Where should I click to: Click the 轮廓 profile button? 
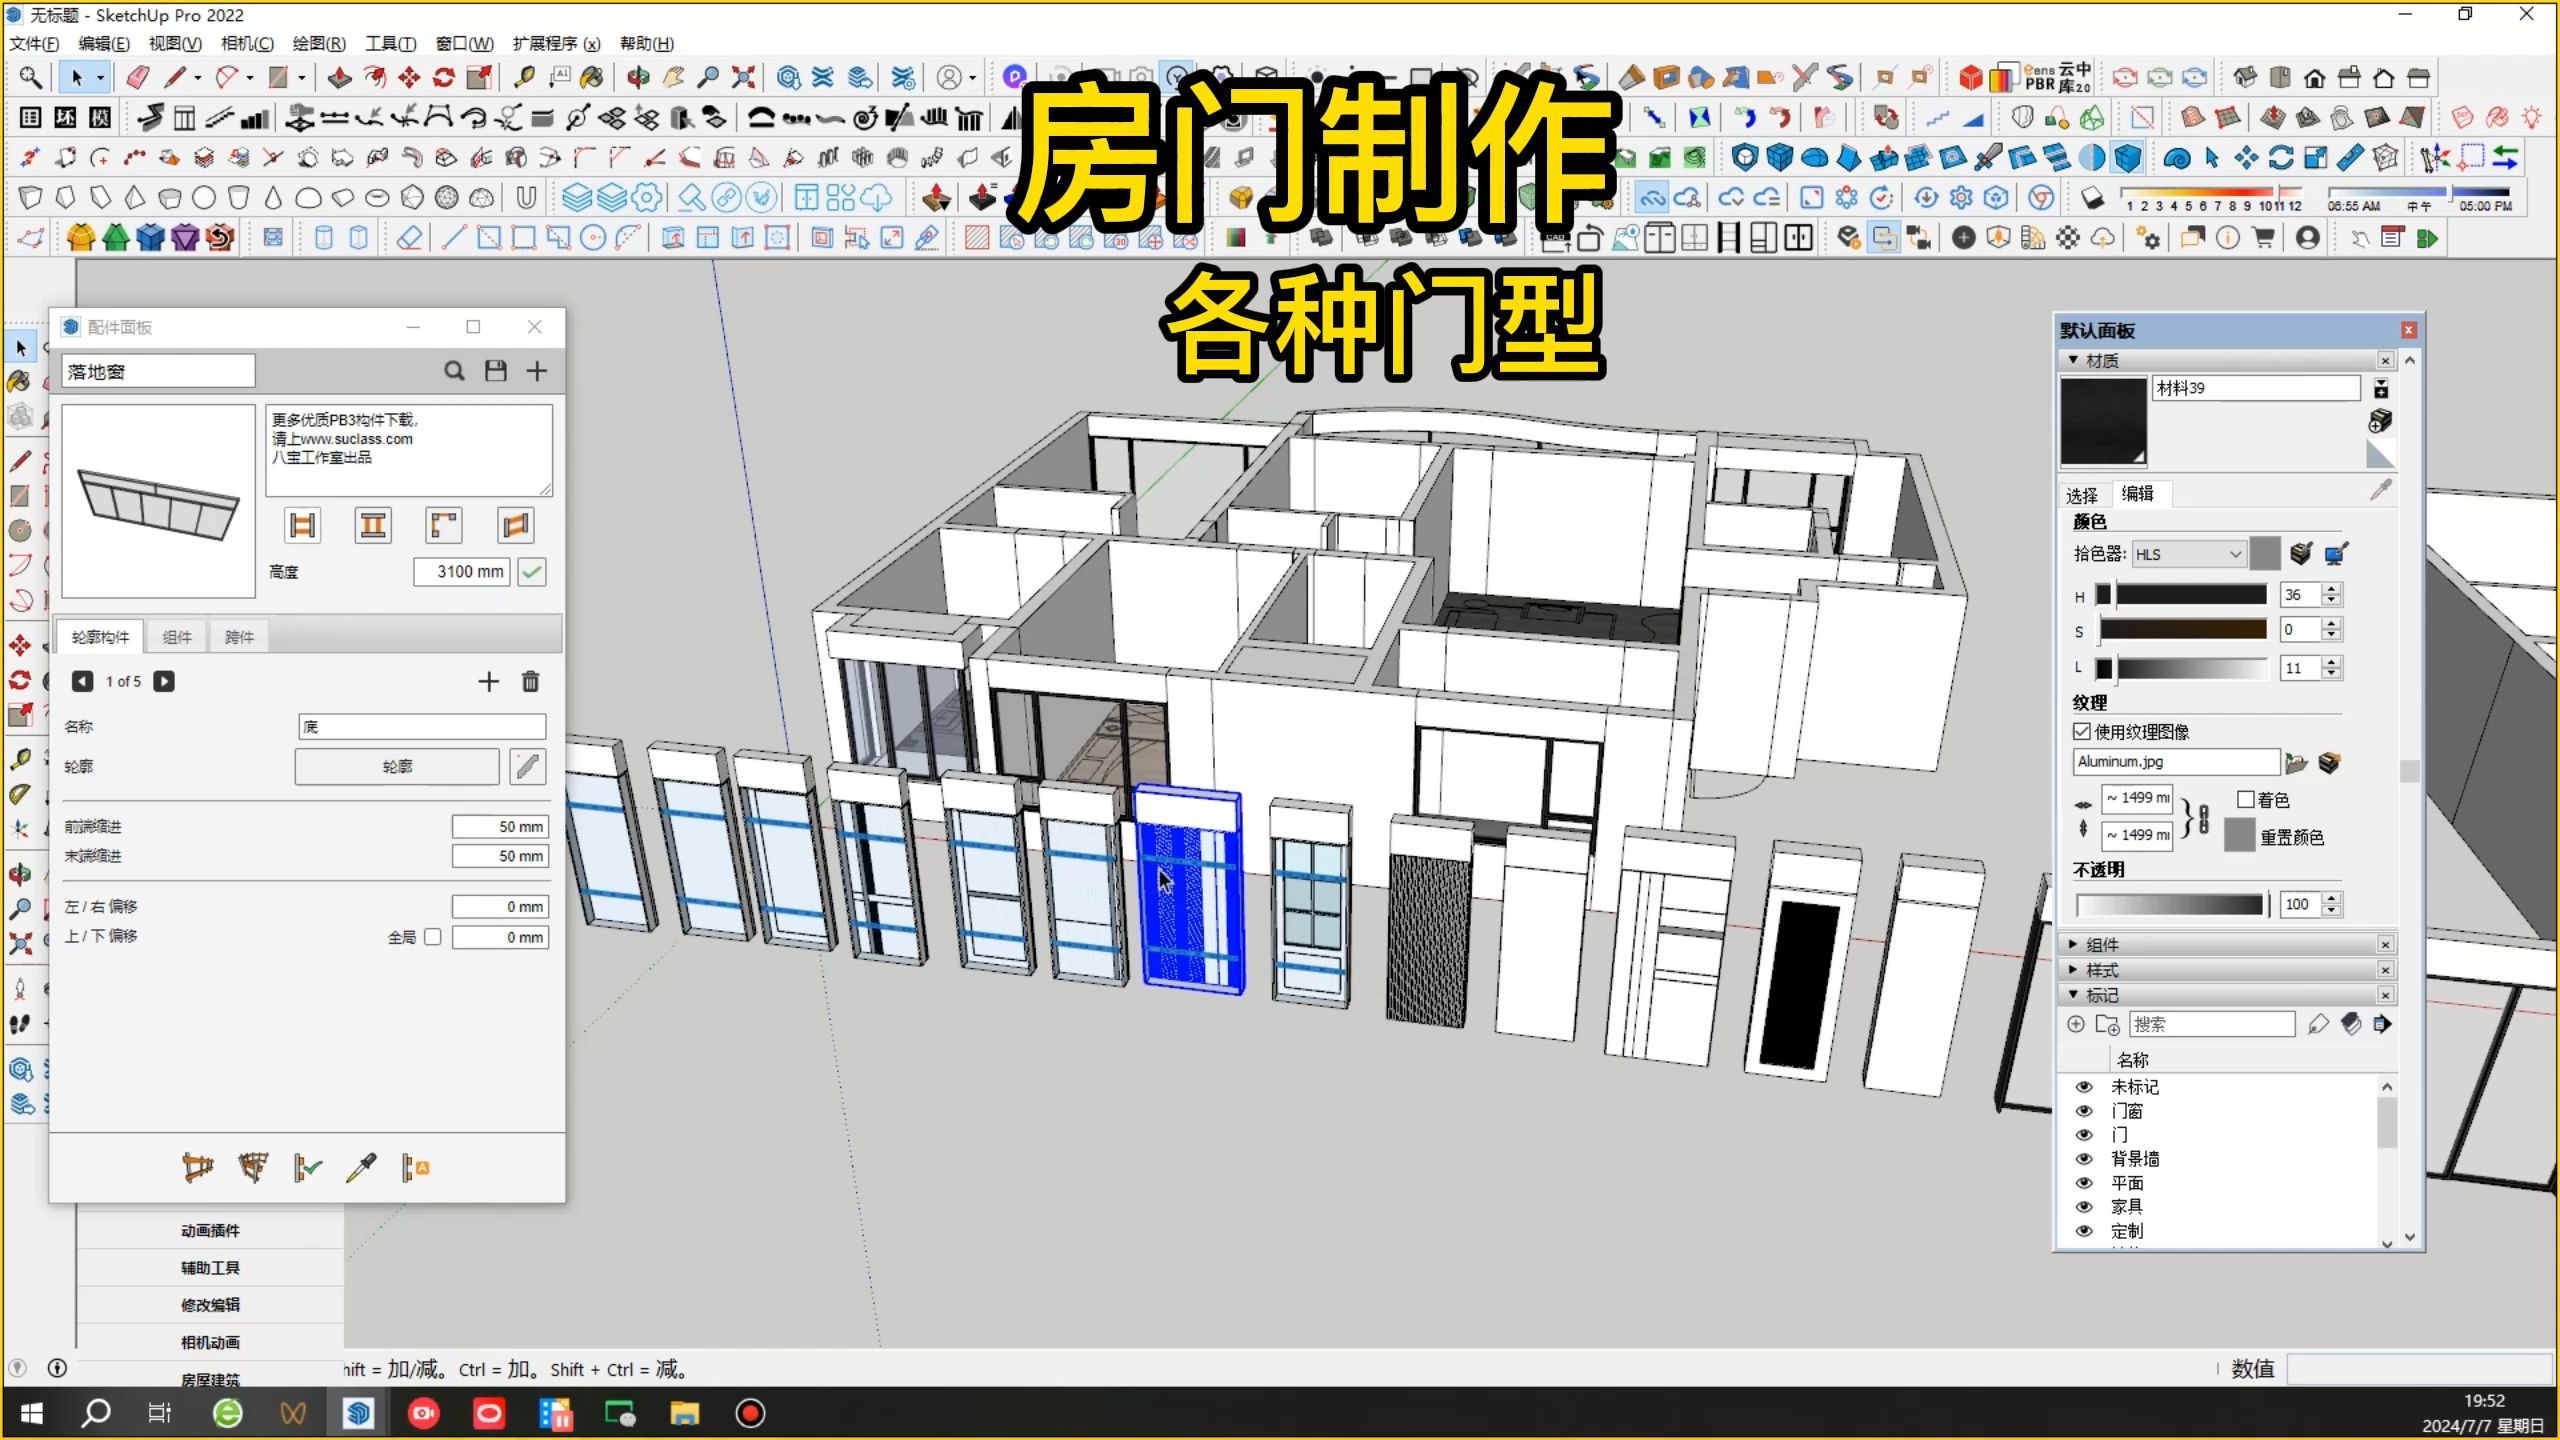(x=397, y=766)
